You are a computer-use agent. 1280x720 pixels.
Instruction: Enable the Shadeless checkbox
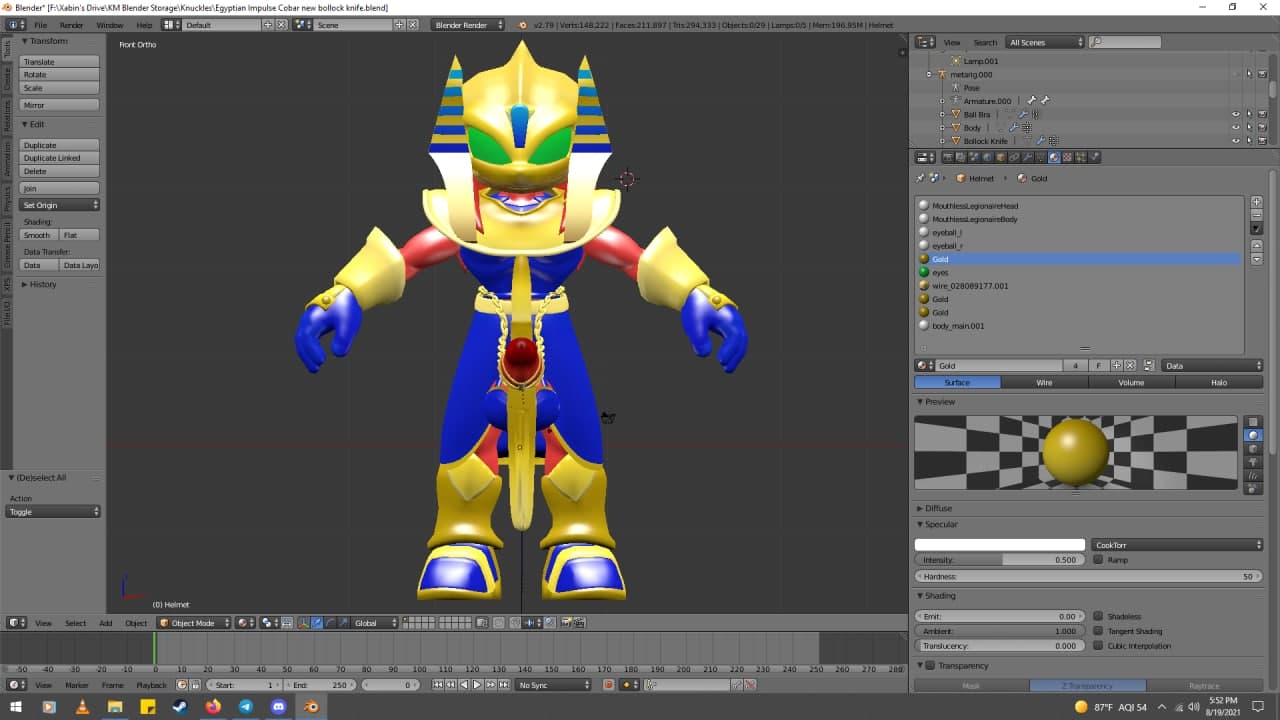(1098, 617)
